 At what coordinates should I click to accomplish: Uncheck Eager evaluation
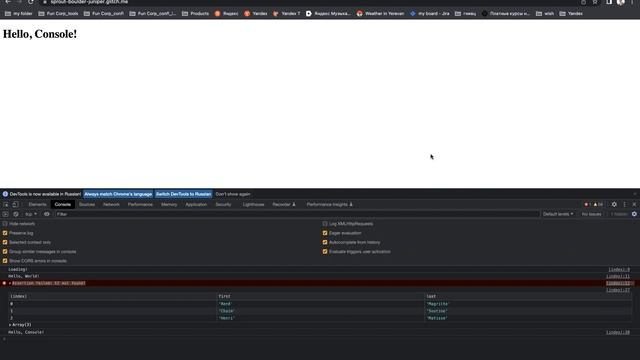[325, 233]
